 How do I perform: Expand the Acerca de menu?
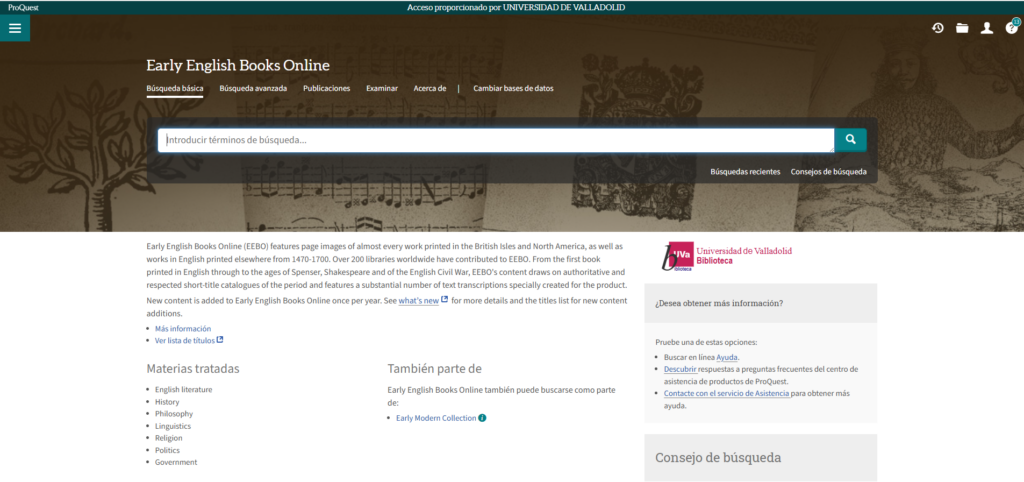(430, 88)
